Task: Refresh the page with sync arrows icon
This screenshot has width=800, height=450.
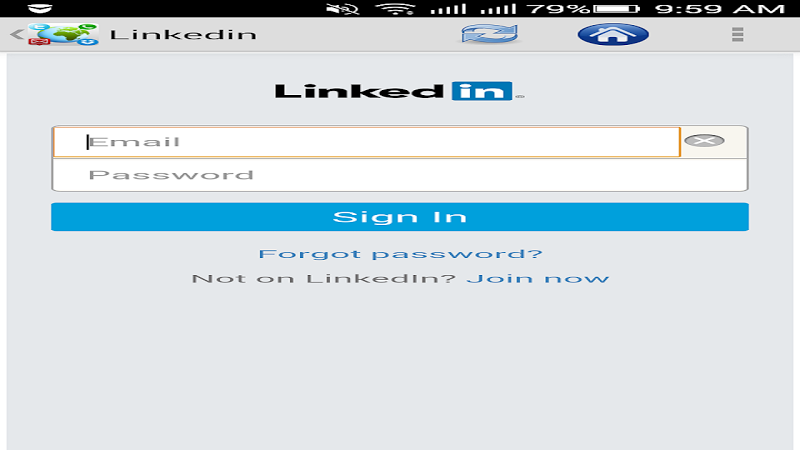Action: (489, 34)
